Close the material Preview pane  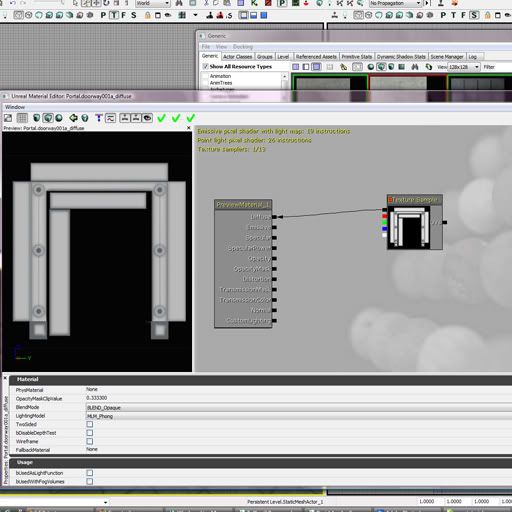(189, 128)
